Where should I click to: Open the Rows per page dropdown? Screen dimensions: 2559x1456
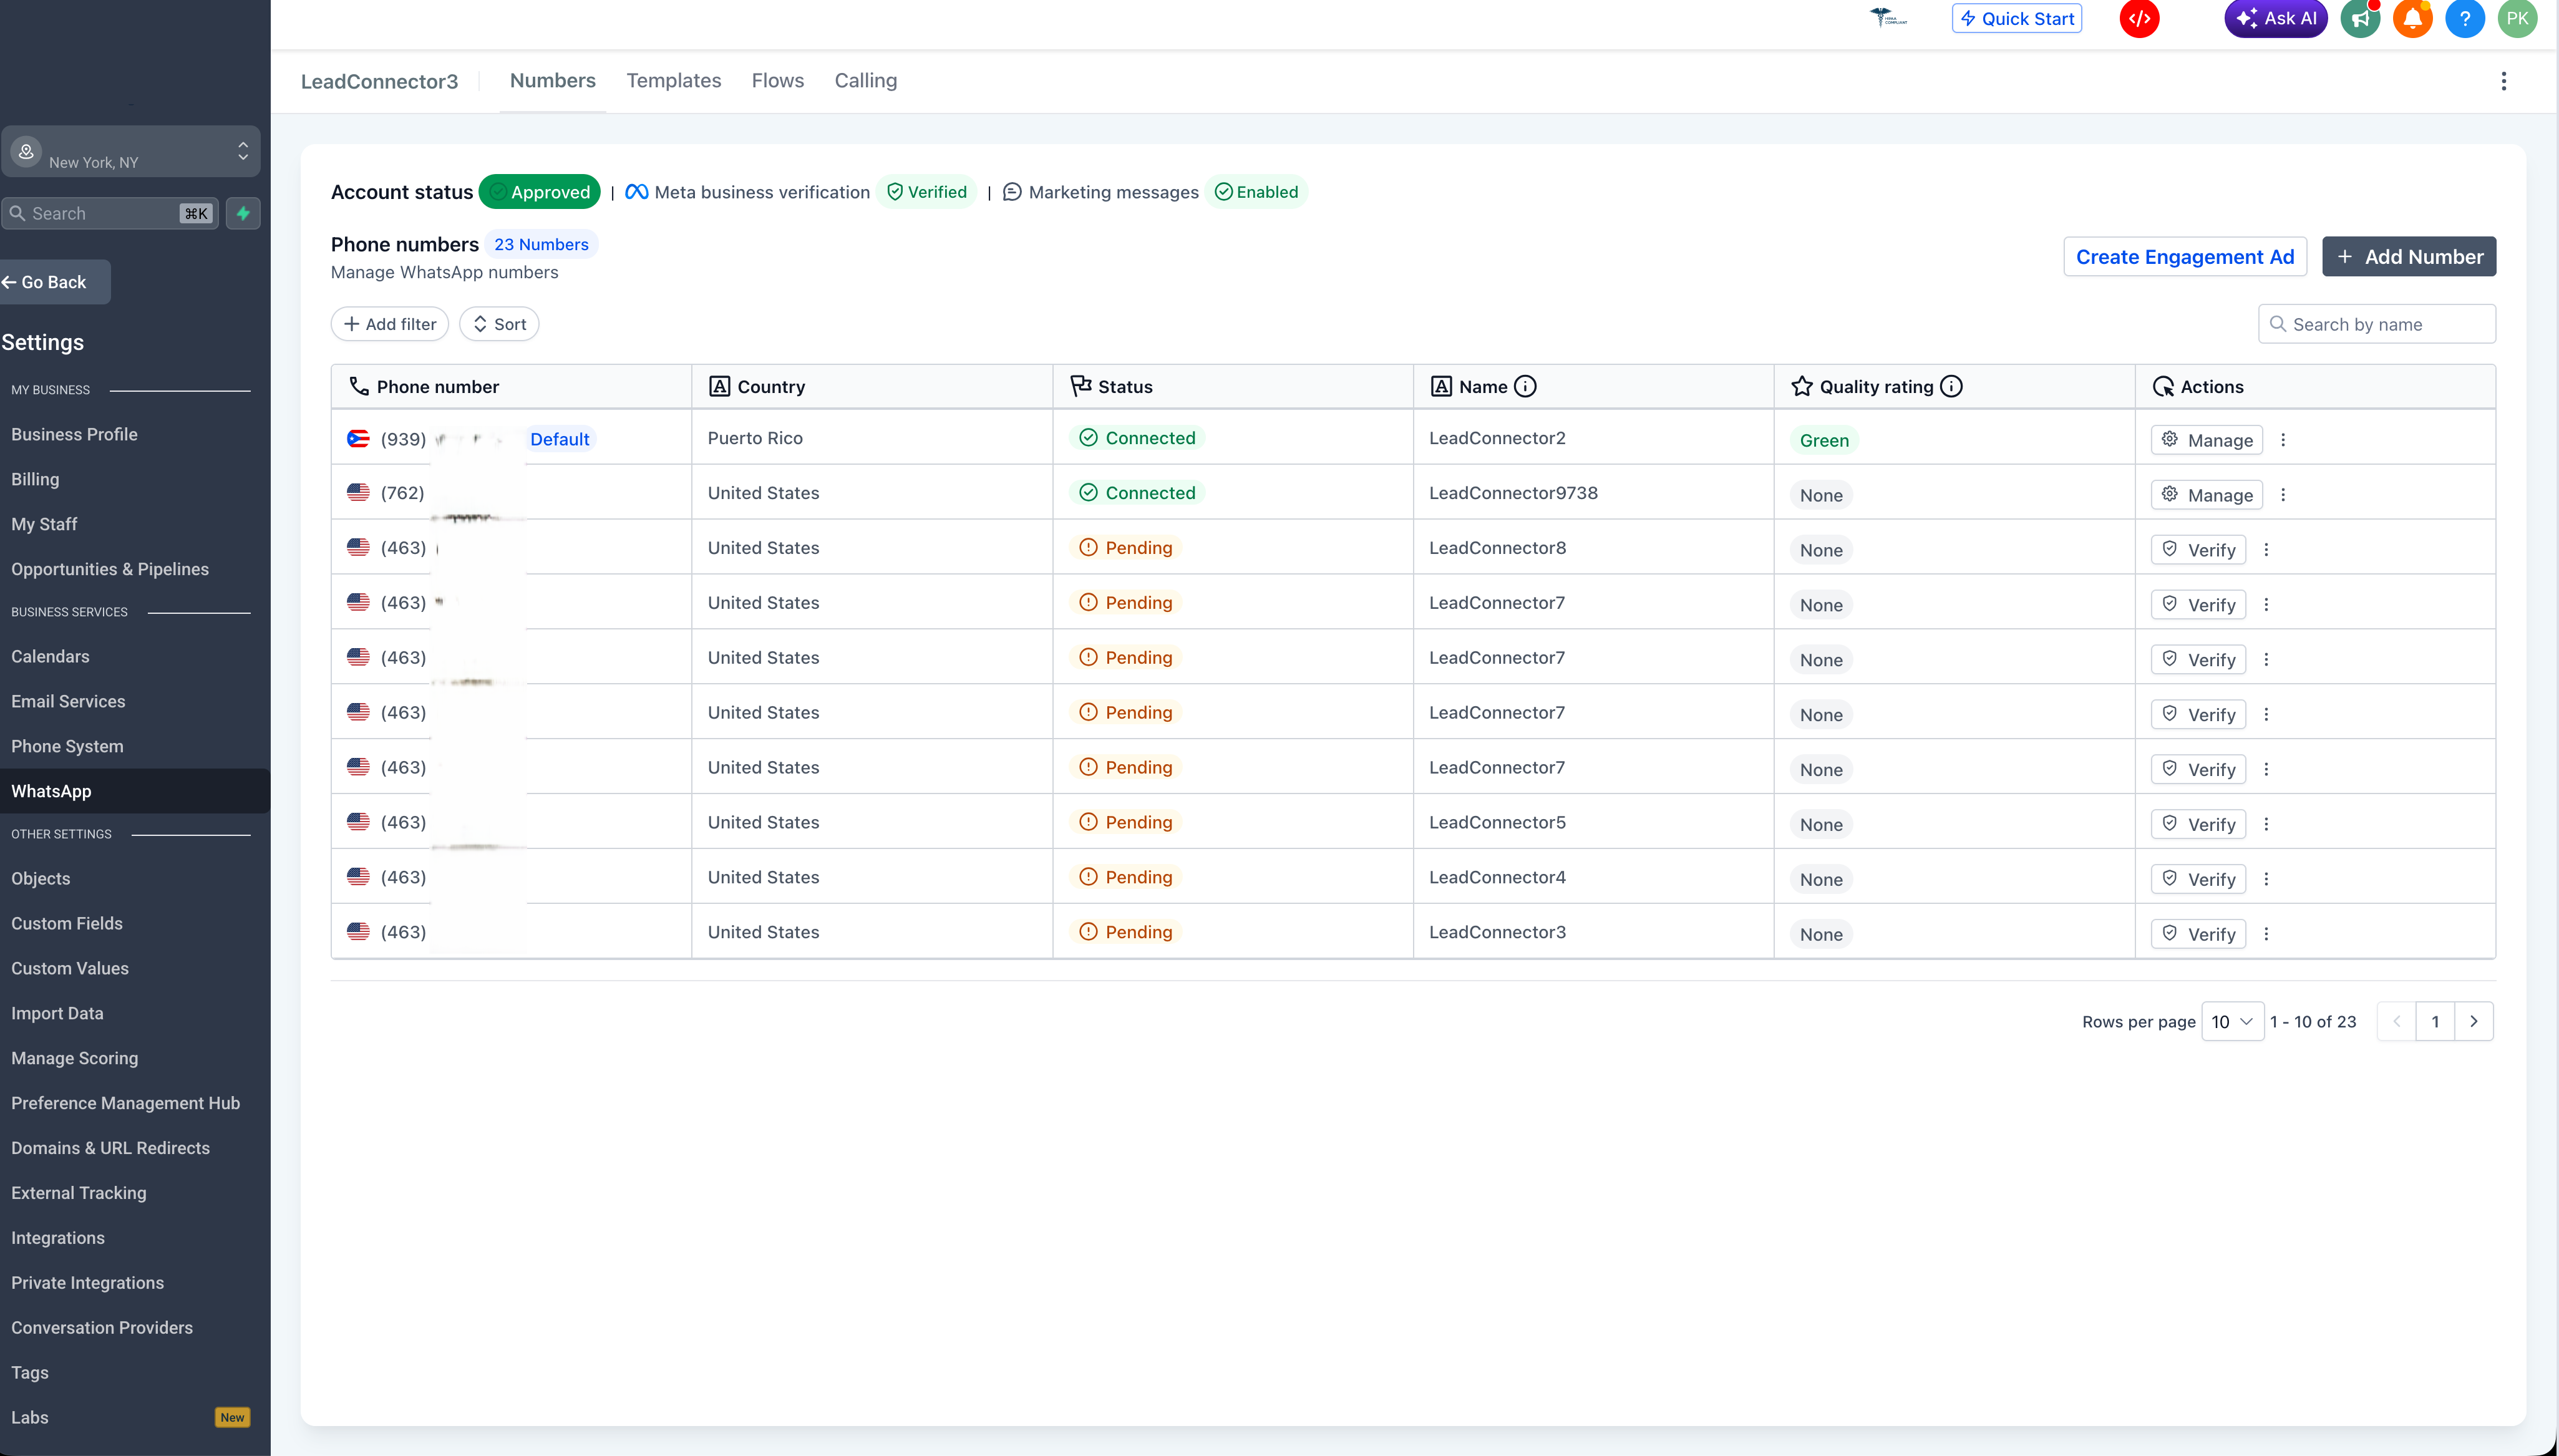coord(2232,1021)
